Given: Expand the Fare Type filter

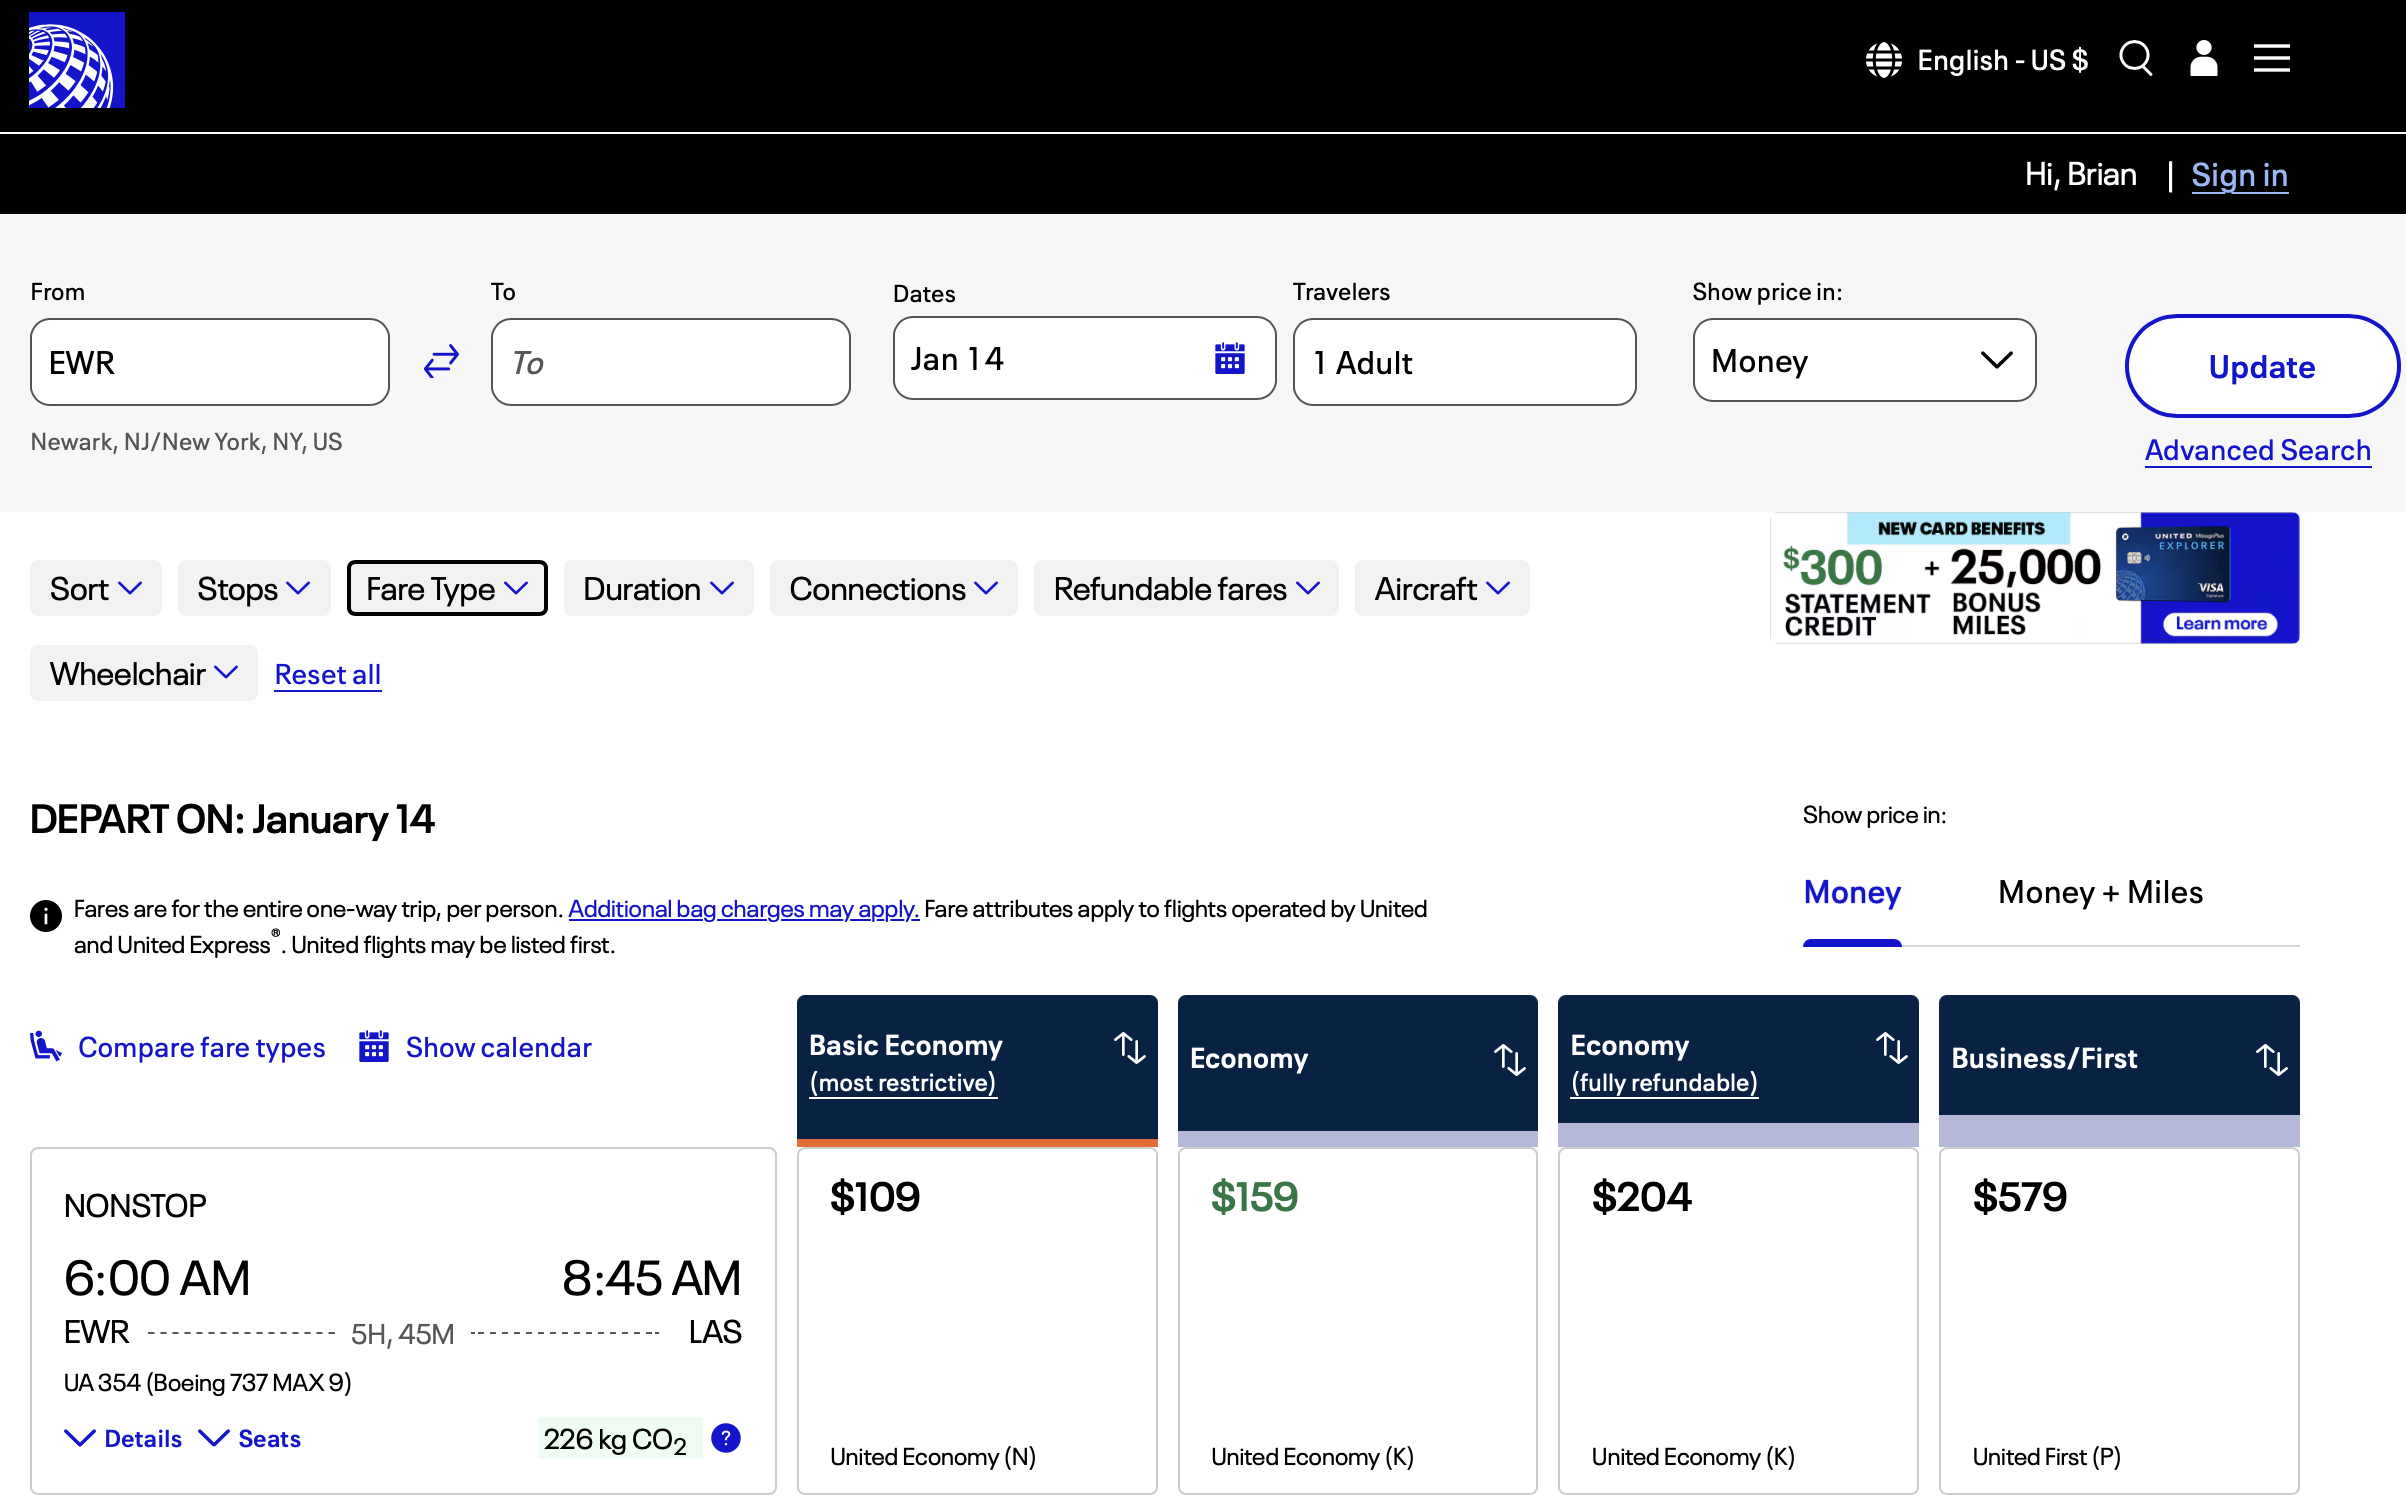Looking at the screenshot, I should click(x=446, y=589).
